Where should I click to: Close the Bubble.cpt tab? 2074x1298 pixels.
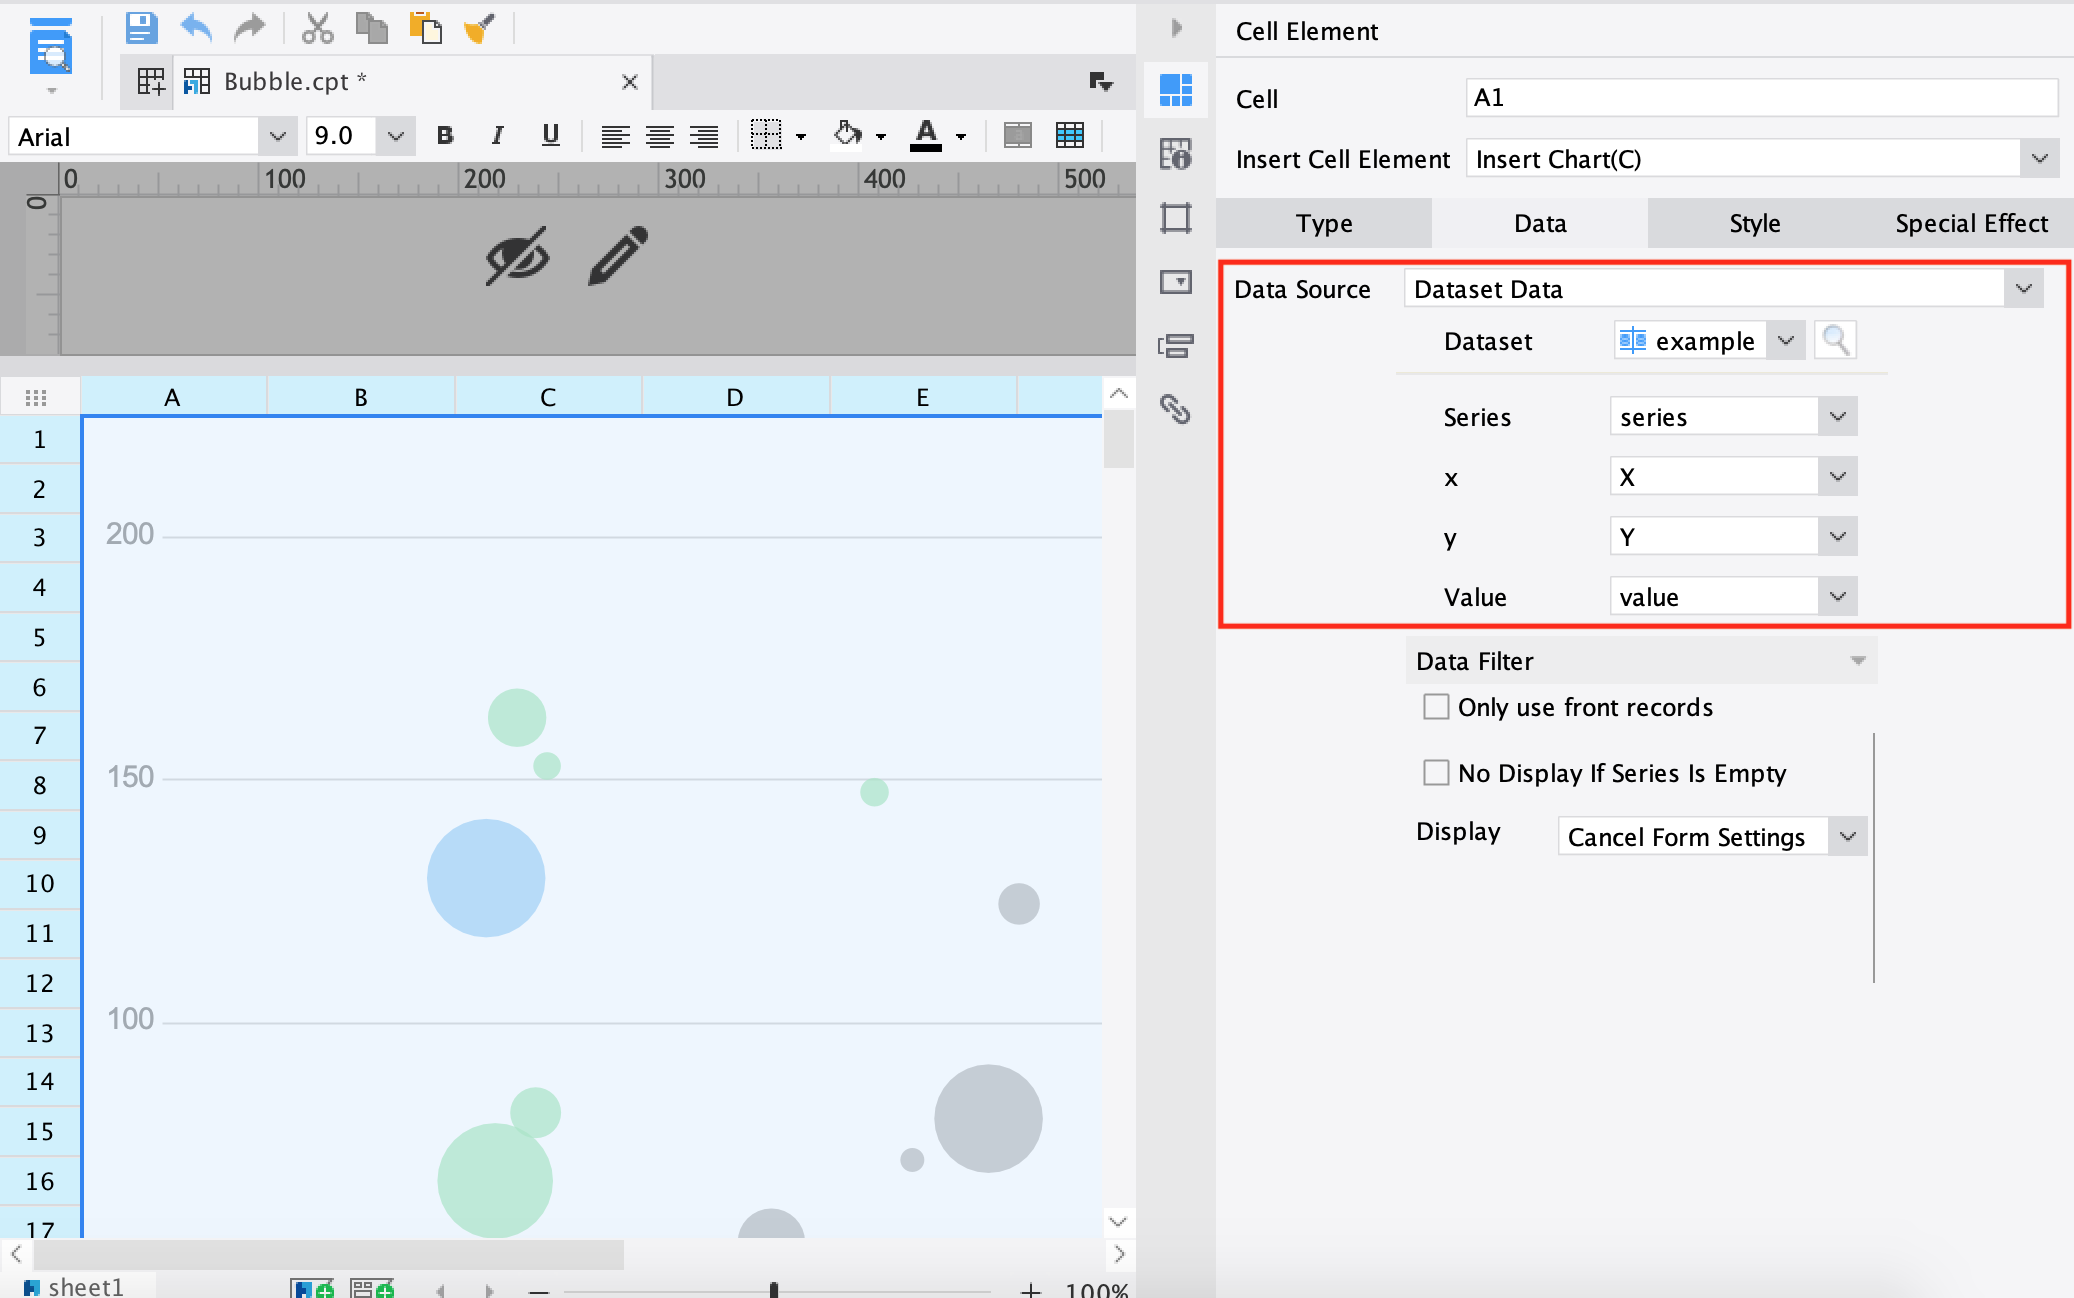tap(630, 82)
